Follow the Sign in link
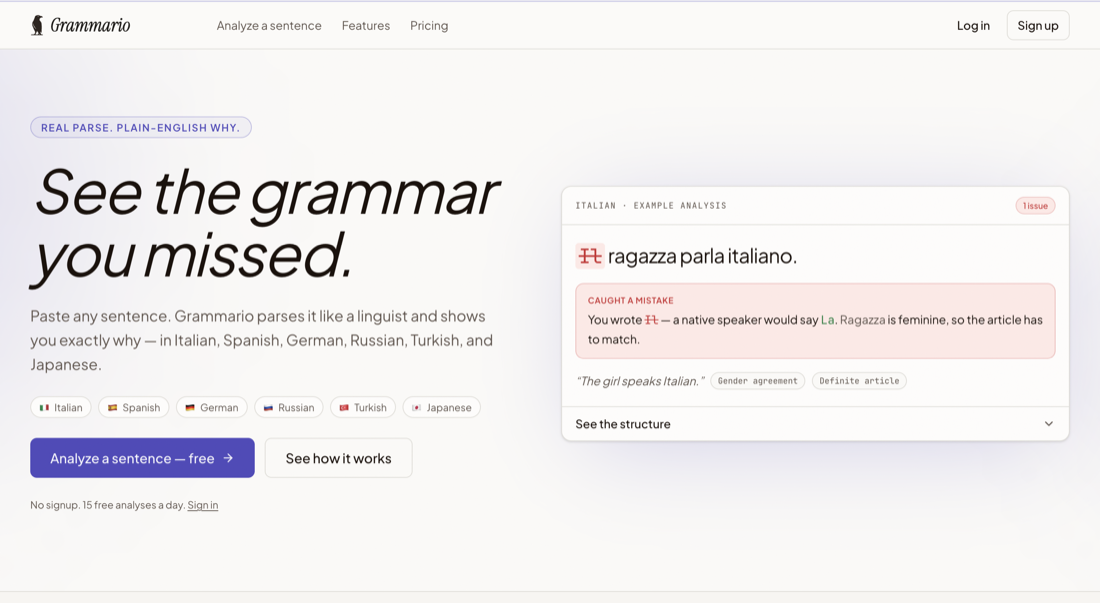 (x=203, y=505)
